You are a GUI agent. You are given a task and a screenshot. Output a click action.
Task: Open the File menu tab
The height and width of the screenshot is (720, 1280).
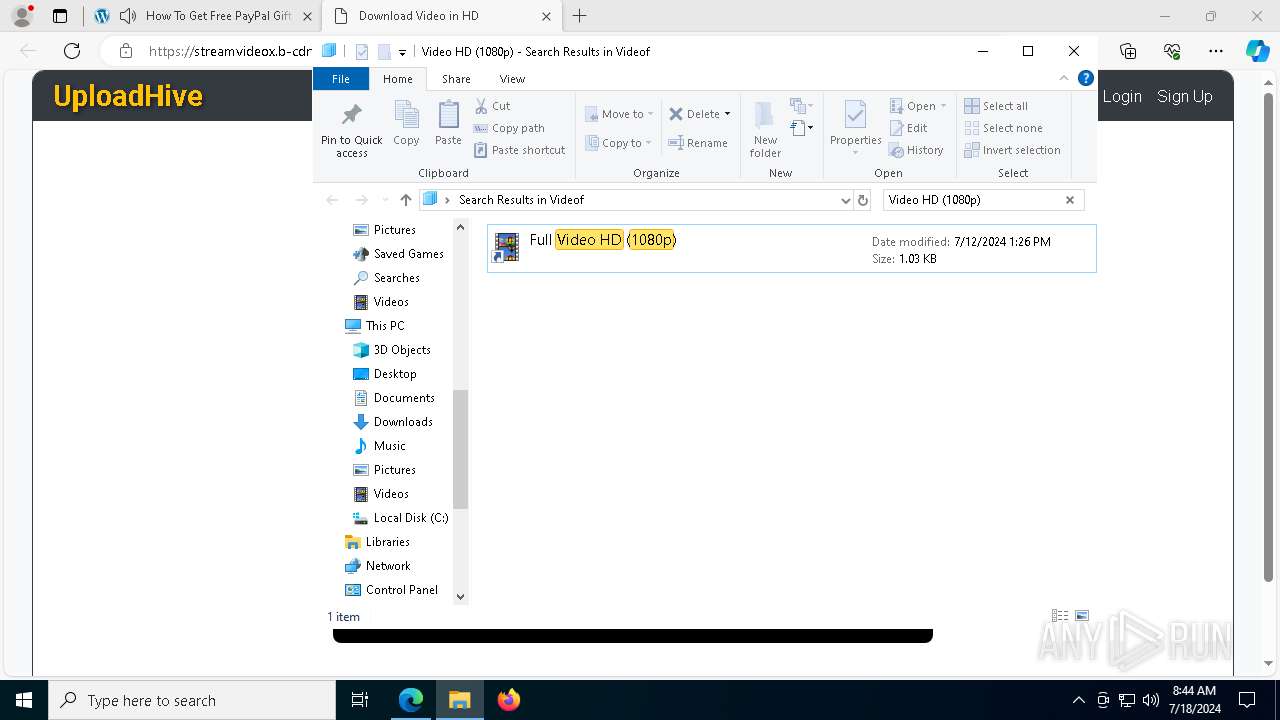coord(341,79)
